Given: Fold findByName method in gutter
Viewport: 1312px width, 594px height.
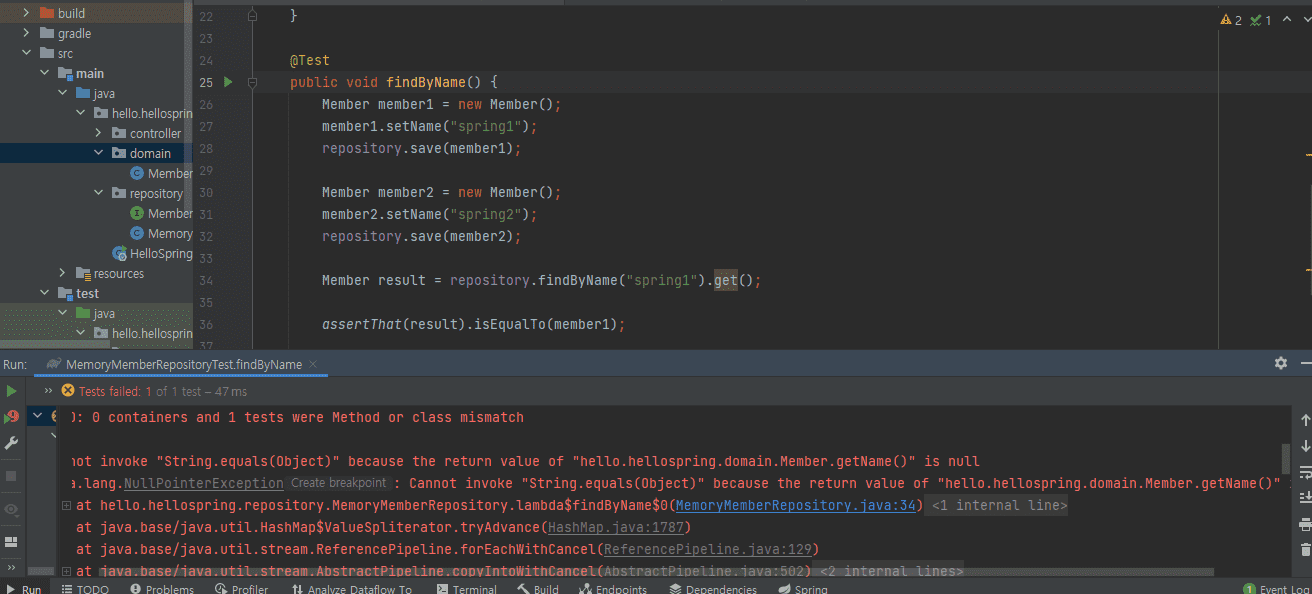Looking at the screenshot, I should (x=252, y=82).
